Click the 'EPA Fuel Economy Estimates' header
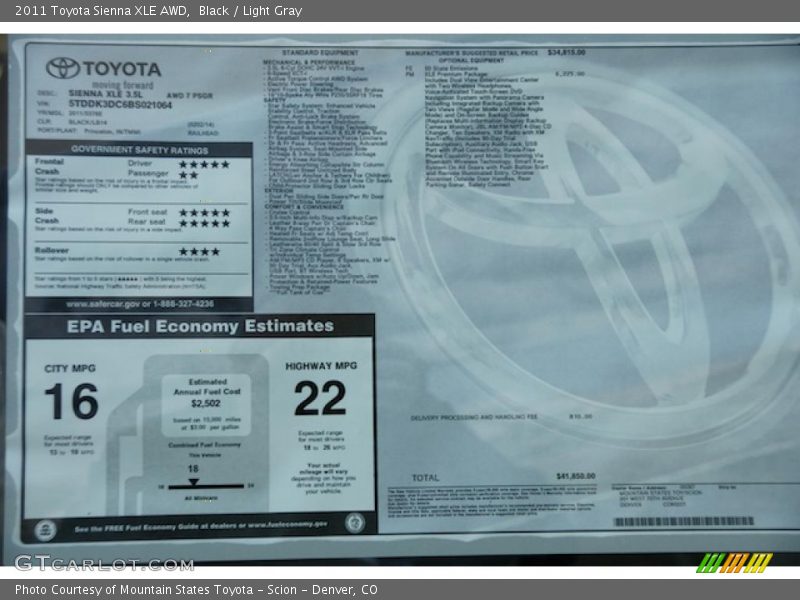 pos(201,326)
